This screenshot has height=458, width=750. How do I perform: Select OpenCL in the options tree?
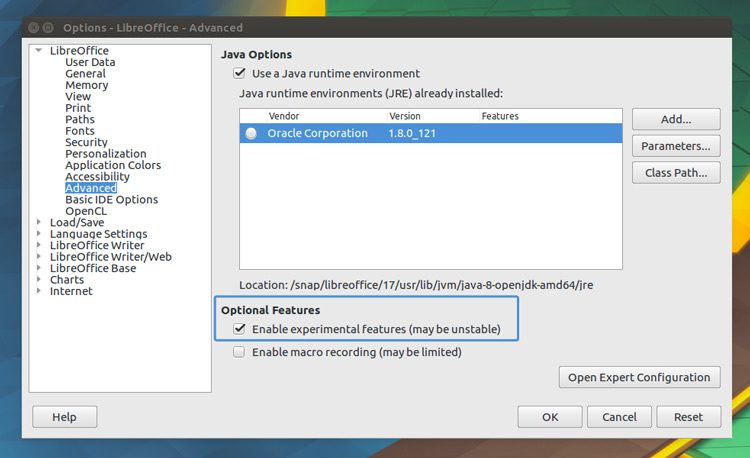(x=86, y=211)
